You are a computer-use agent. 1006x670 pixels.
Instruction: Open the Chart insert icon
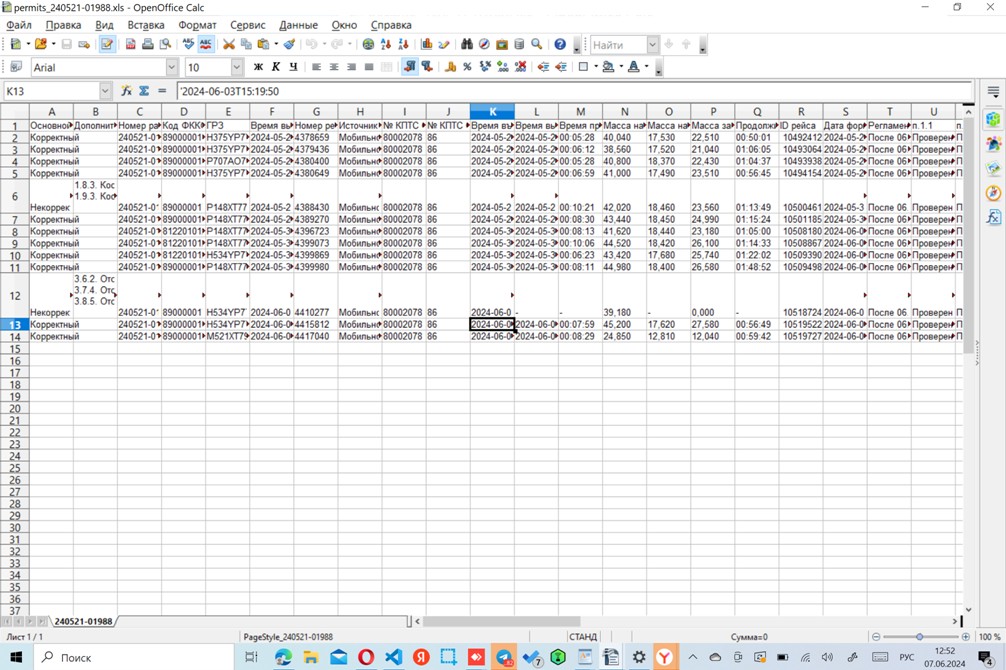[426, 44]
